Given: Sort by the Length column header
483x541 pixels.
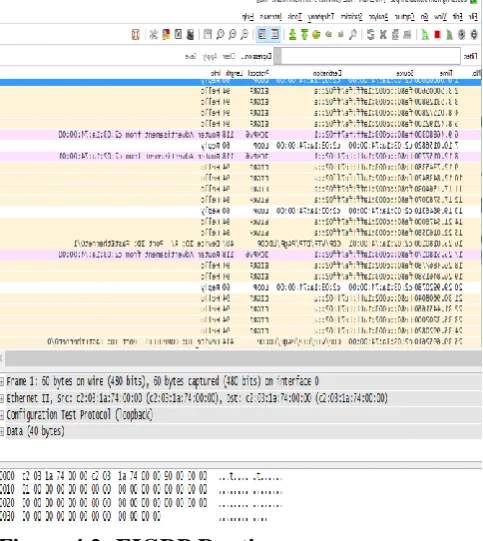Looking at the screenshot, I should pyautogui.click(x=234, y=73).
